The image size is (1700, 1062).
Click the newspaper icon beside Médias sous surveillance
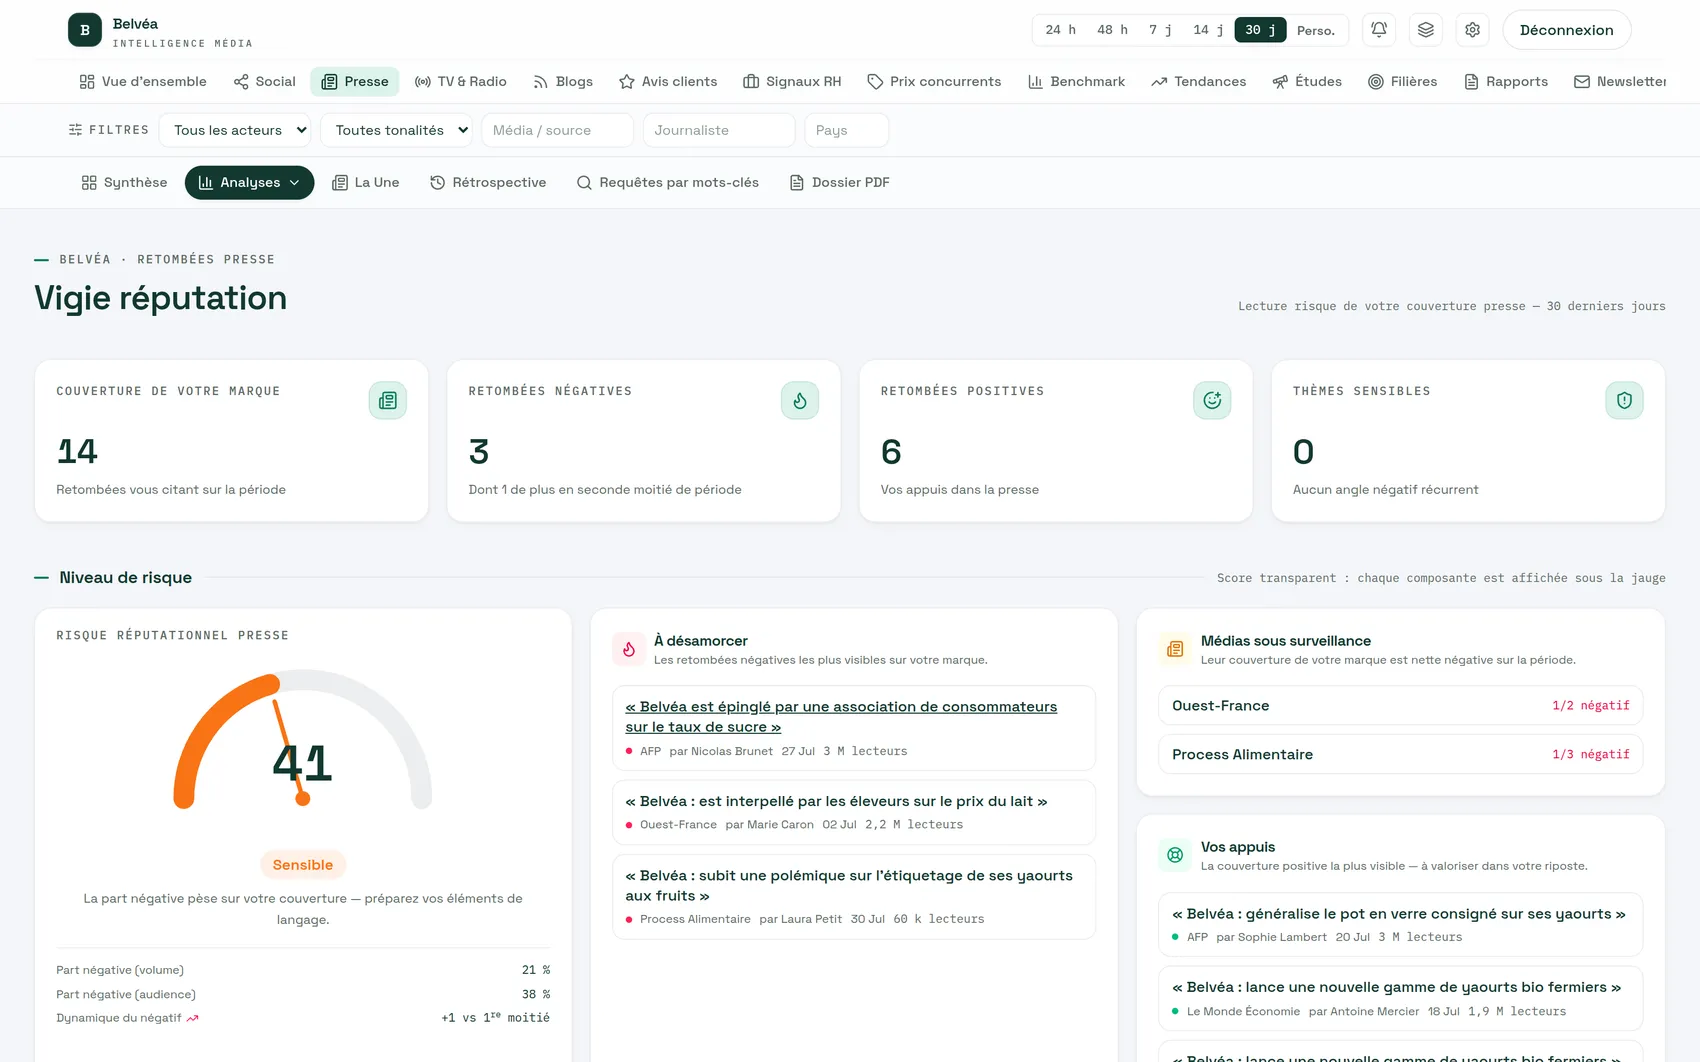1175,649
